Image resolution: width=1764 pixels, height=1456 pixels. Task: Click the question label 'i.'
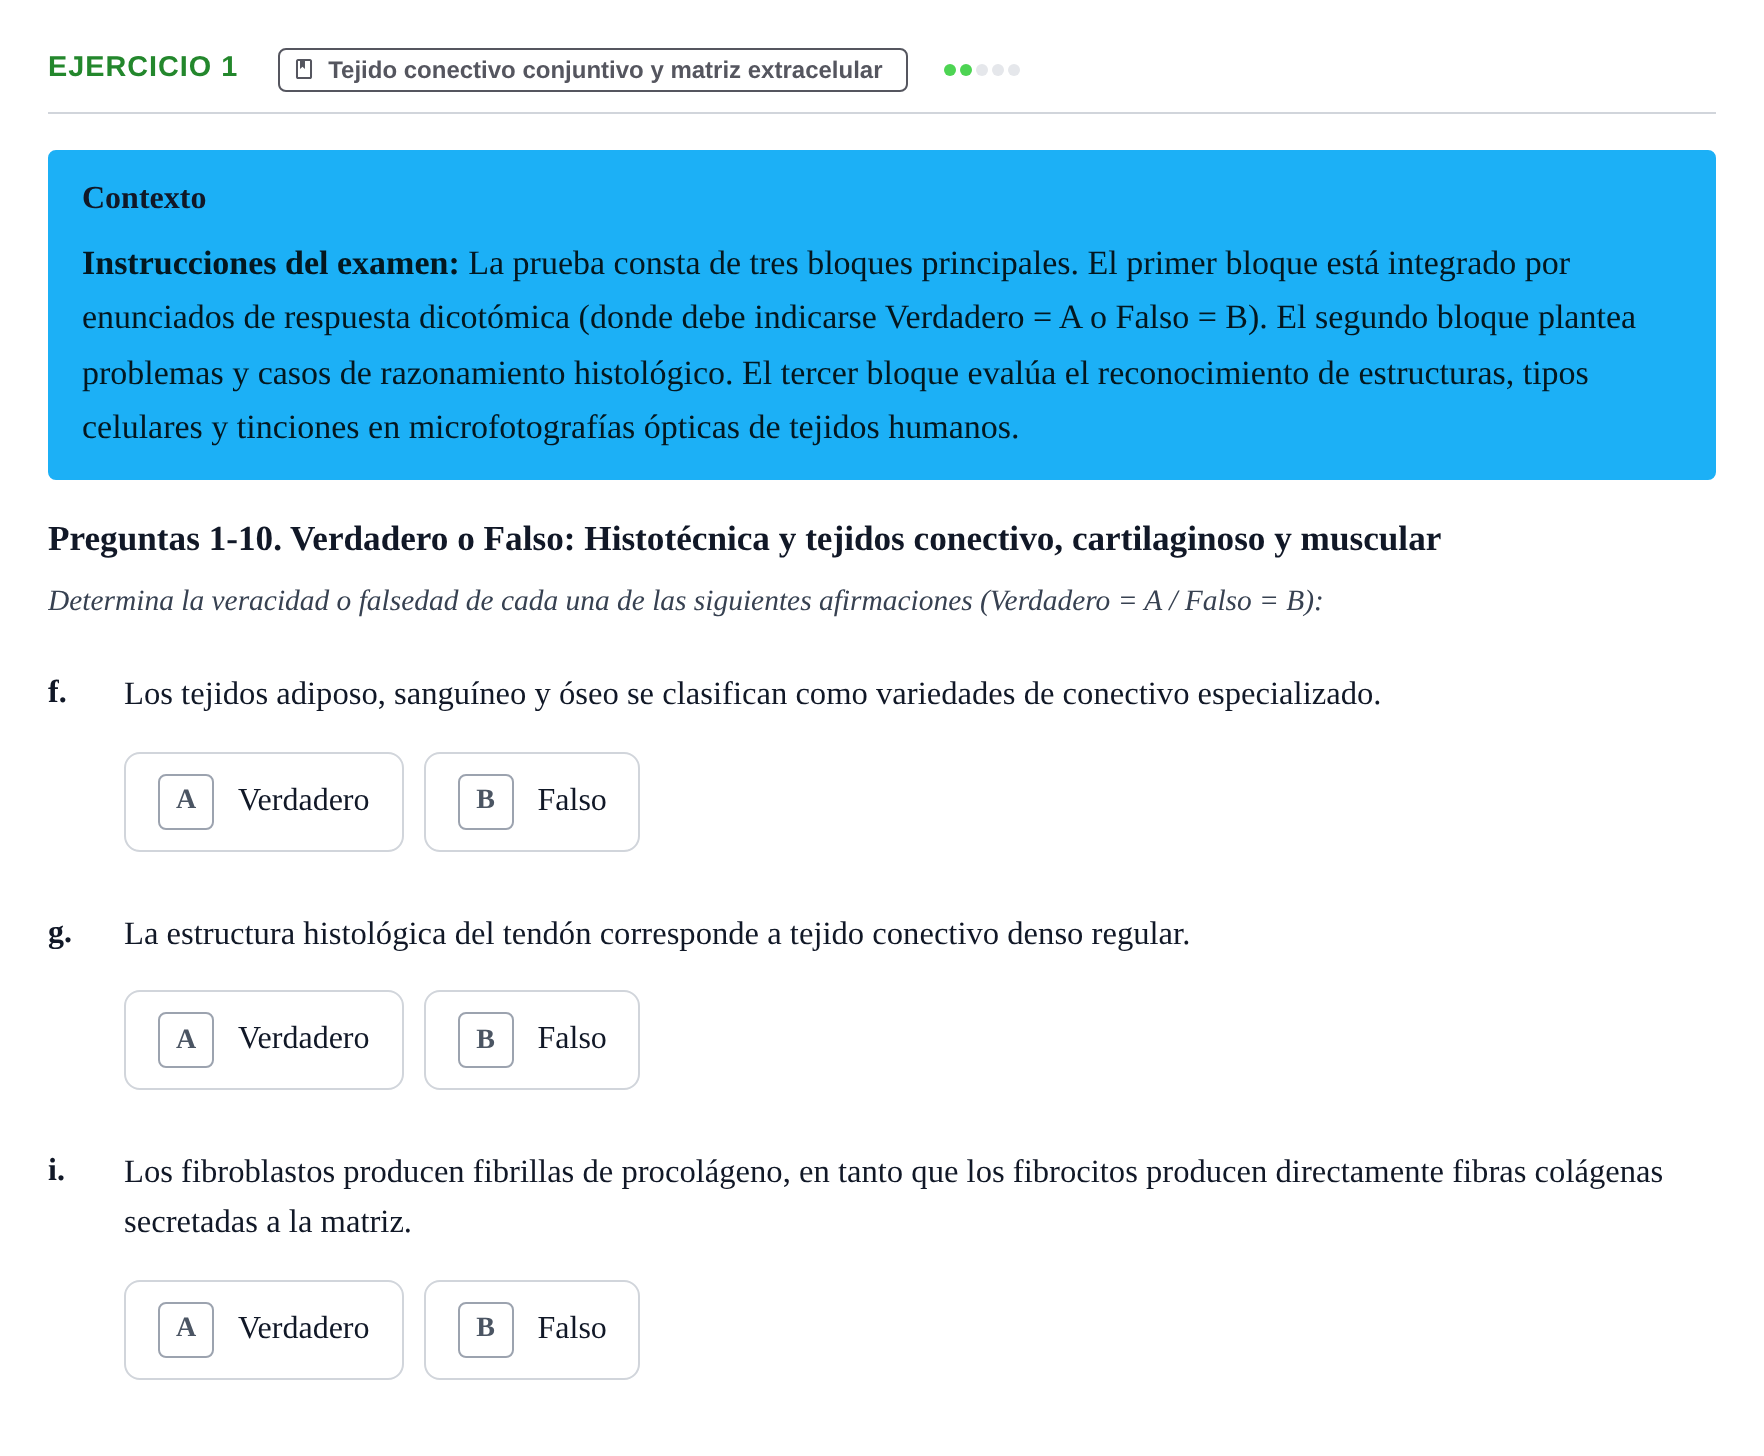pos(57,1170)
